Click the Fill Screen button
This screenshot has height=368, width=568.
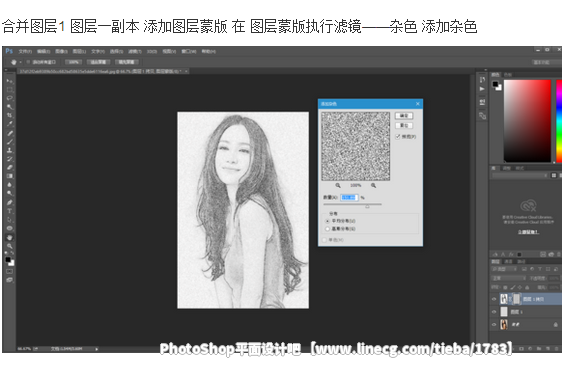click(x=126, y=62)
